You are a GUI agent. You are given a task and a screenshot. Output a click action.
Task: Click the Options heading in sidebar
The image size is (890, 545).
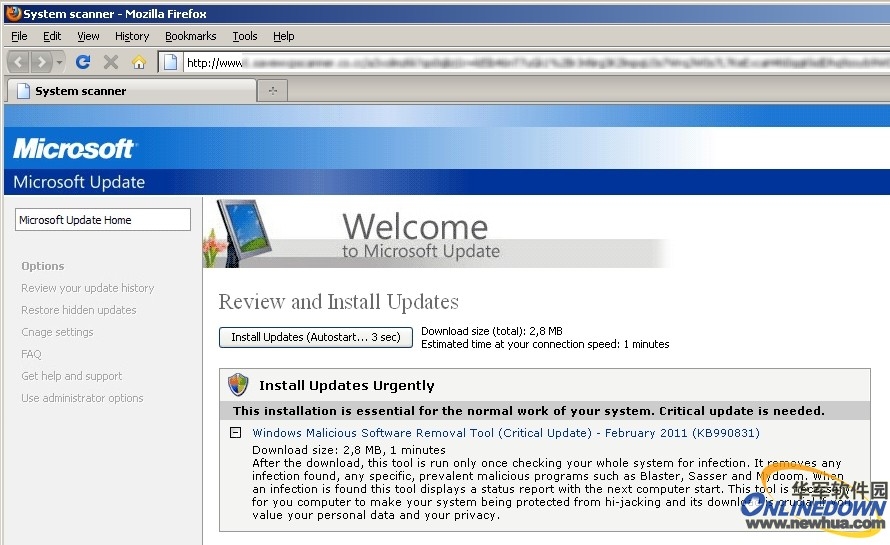click(x=43, y=266)
